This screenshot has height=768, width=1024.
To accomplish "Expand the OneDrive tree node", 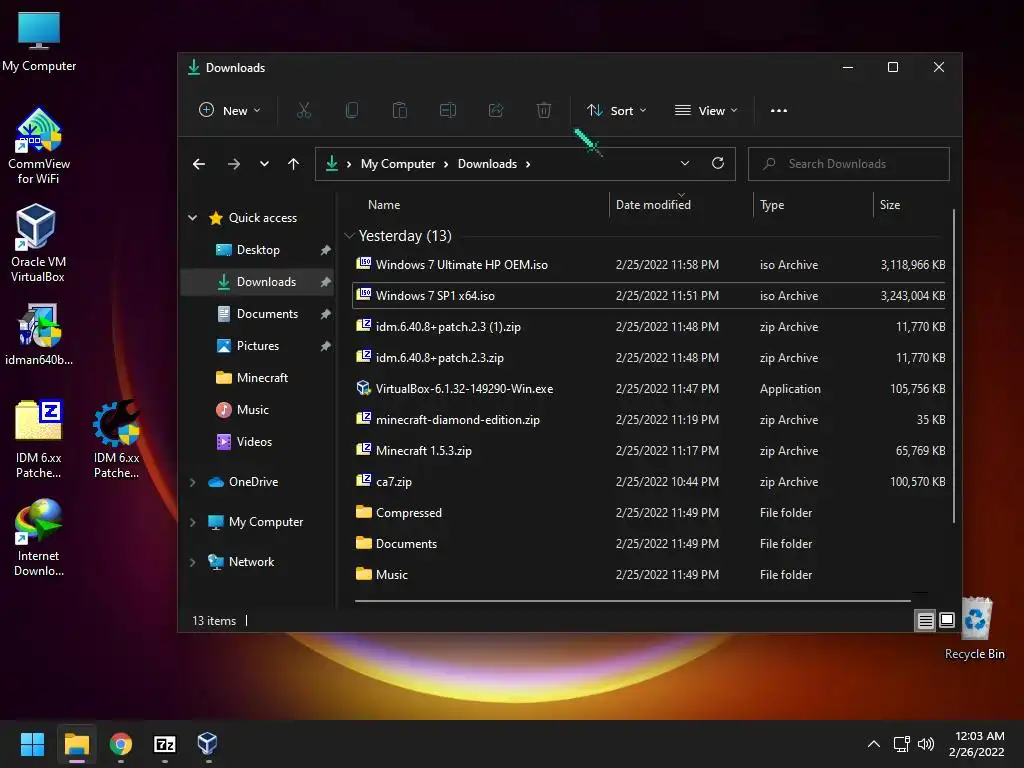I will point(193,482).
